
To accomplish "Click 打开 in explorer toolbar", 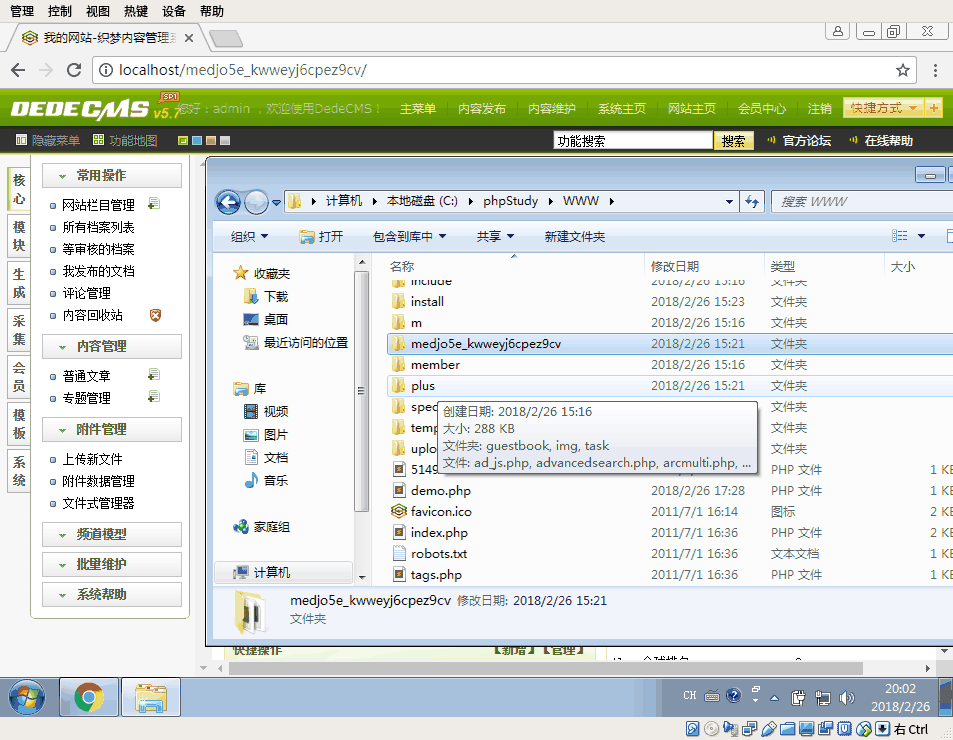I will [322, 236].
